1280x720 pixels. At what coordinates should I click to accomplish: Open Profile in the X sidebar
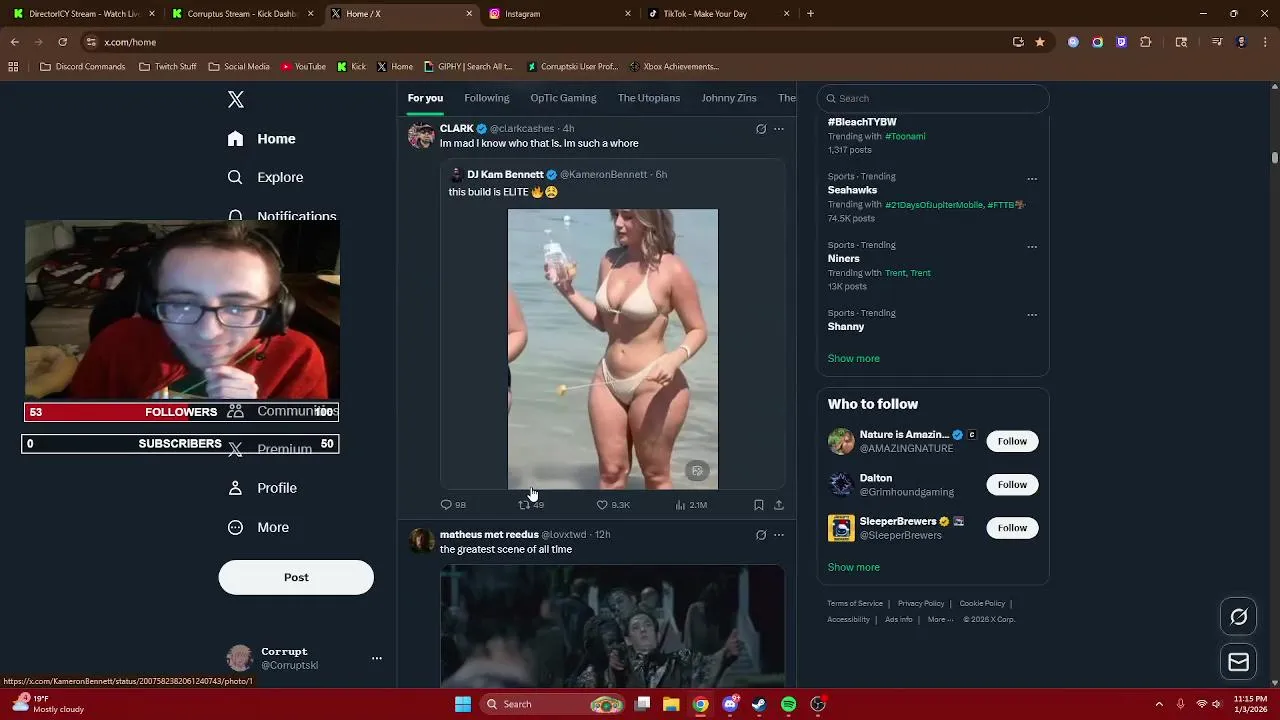pyautogui.click(x=262, y=488)
